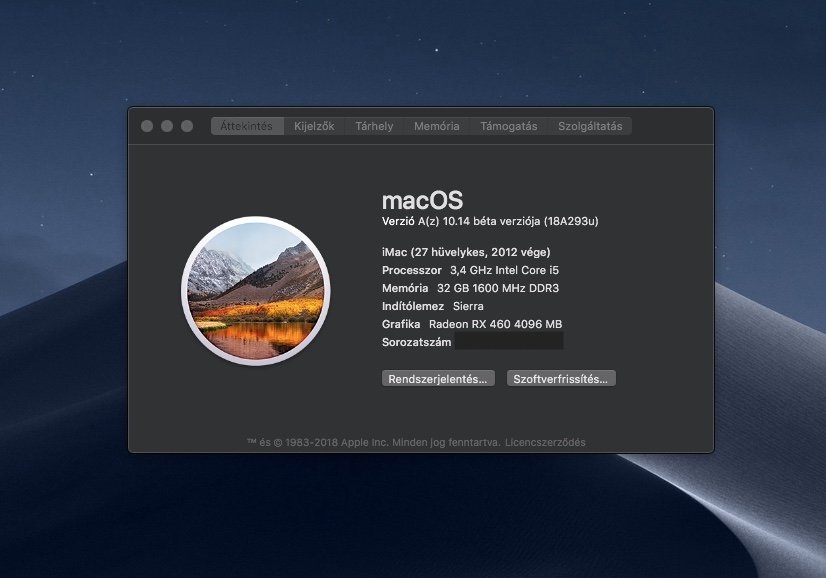The width and height of the screenshot is (826, 578).
Task: Minimize the About This Mac window
Action: pyautogui.click(x=167, y=126)
